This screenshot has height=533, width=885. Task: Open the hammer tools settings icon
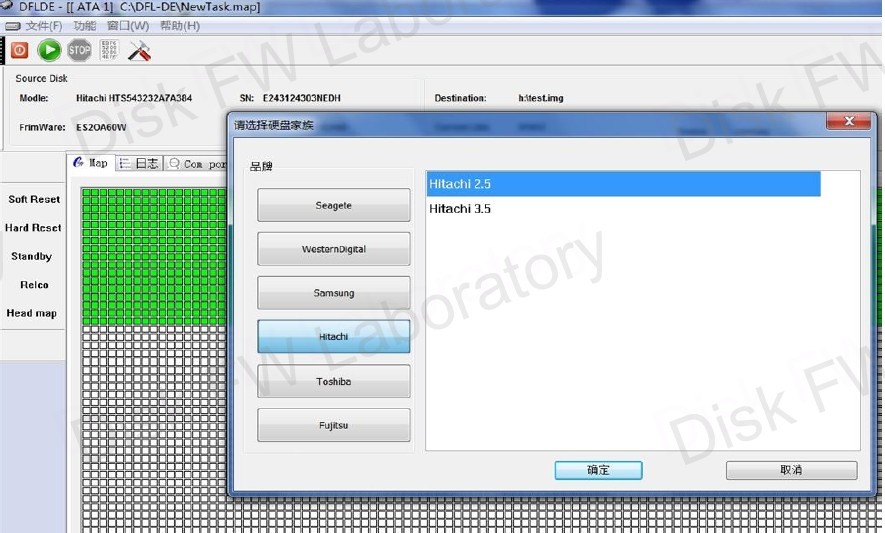[139, 51]
